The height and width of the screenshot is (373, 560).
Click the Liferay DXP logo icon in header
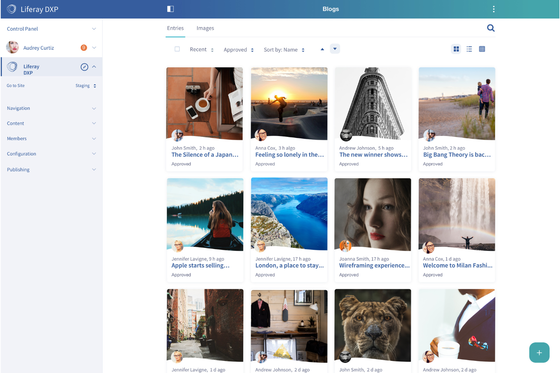pyautogui.click(x=11, y=9)
